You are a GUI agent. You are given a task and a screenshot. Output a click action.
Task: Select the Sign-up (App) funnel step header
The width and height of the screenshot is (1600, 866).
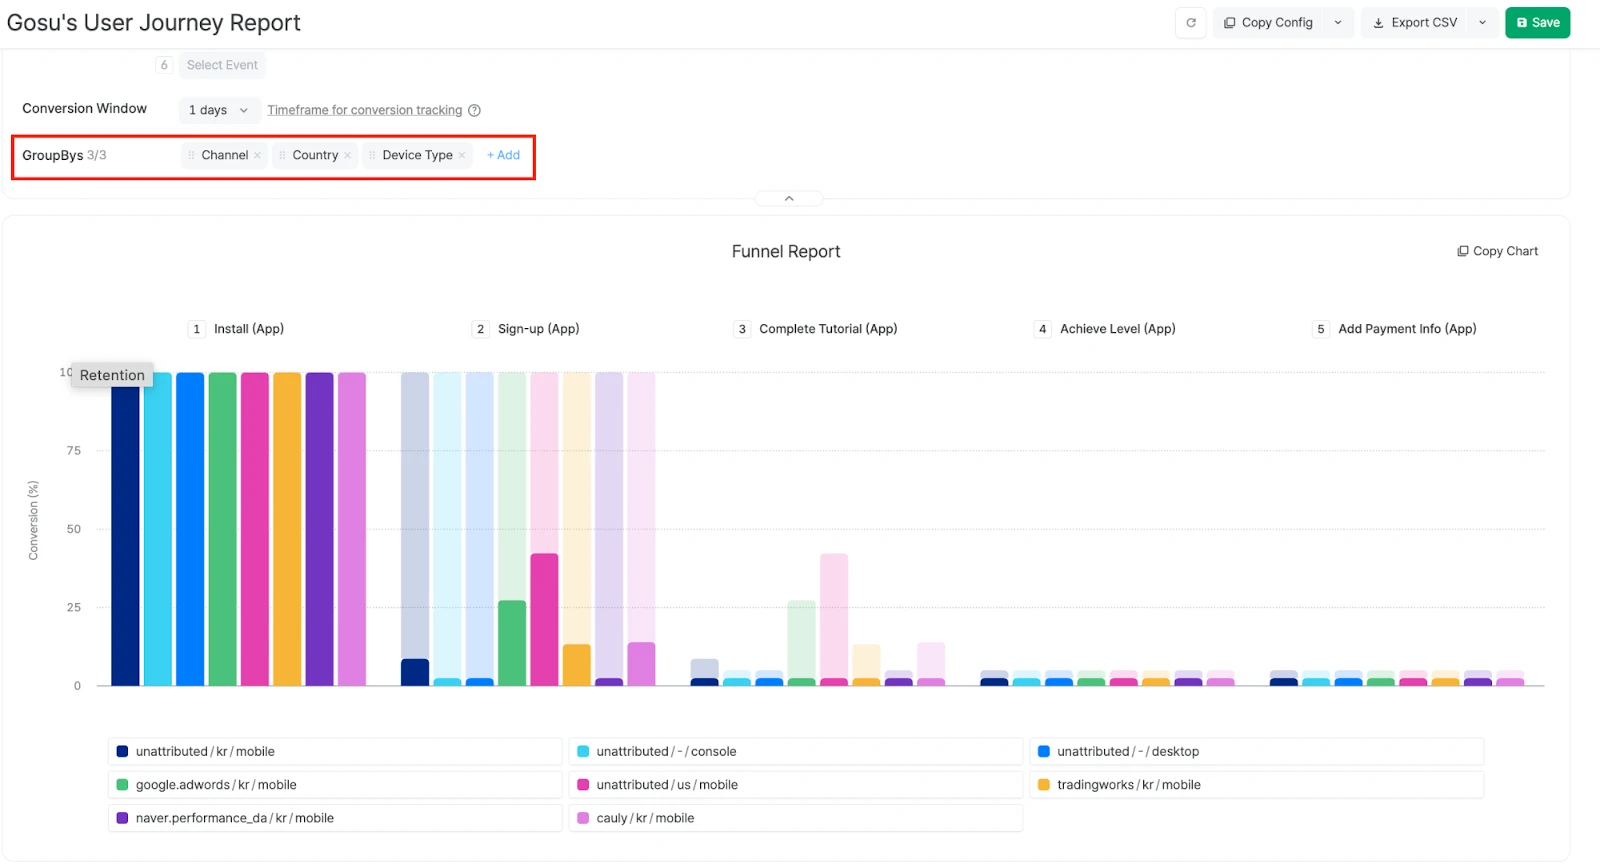538,329
